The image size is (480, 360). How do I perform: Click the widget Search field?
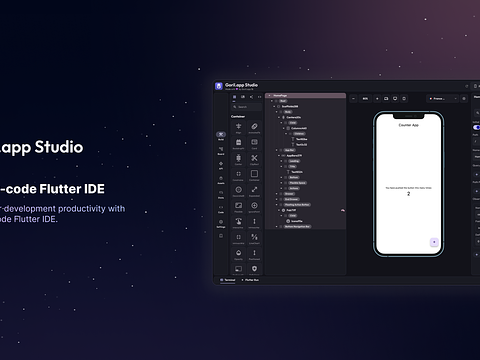[247, 107]
